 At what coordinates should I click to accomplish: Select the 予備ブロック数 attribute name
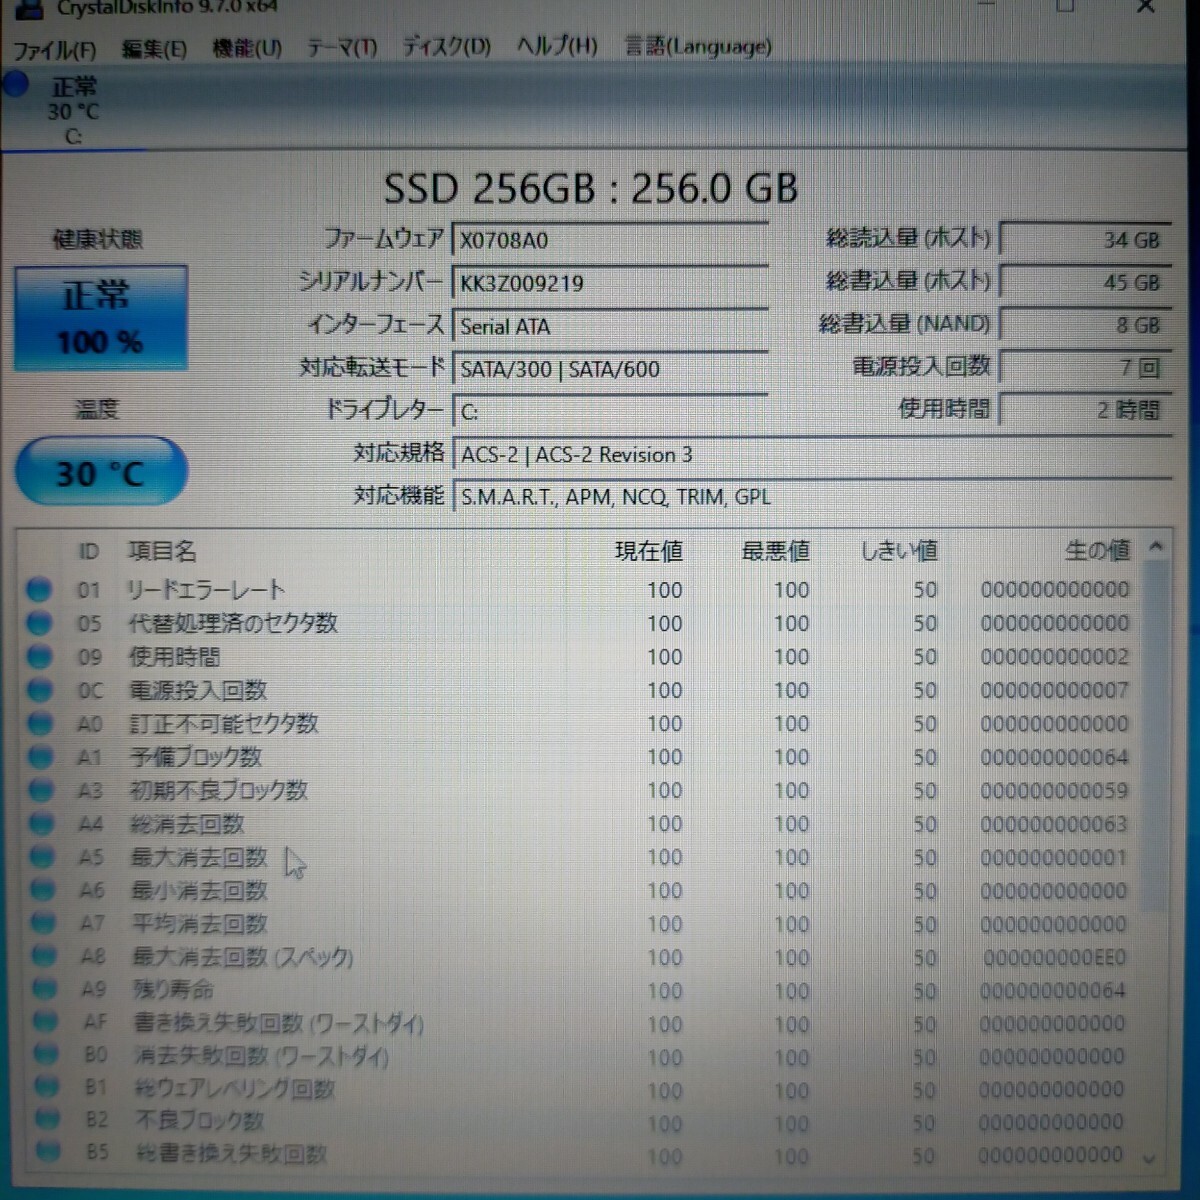click(196, 757)
